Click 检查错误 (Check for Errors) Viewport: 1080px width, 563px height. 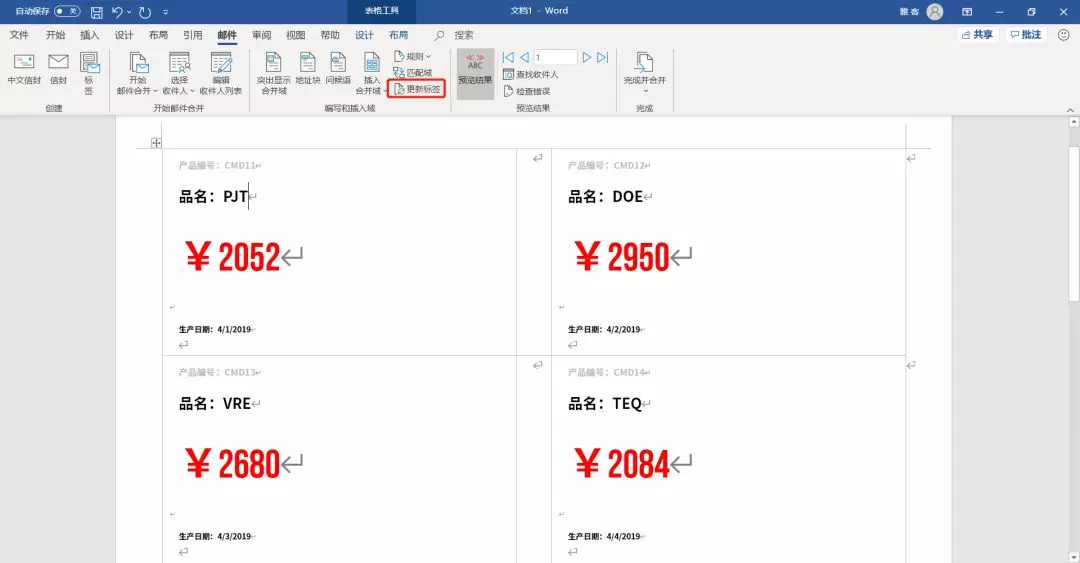(527, 91)
